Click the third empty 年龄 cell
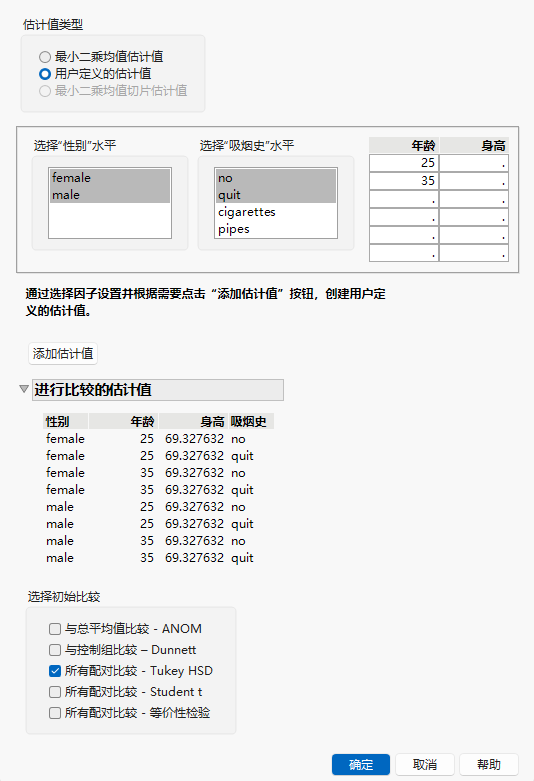 pos(404,235)
